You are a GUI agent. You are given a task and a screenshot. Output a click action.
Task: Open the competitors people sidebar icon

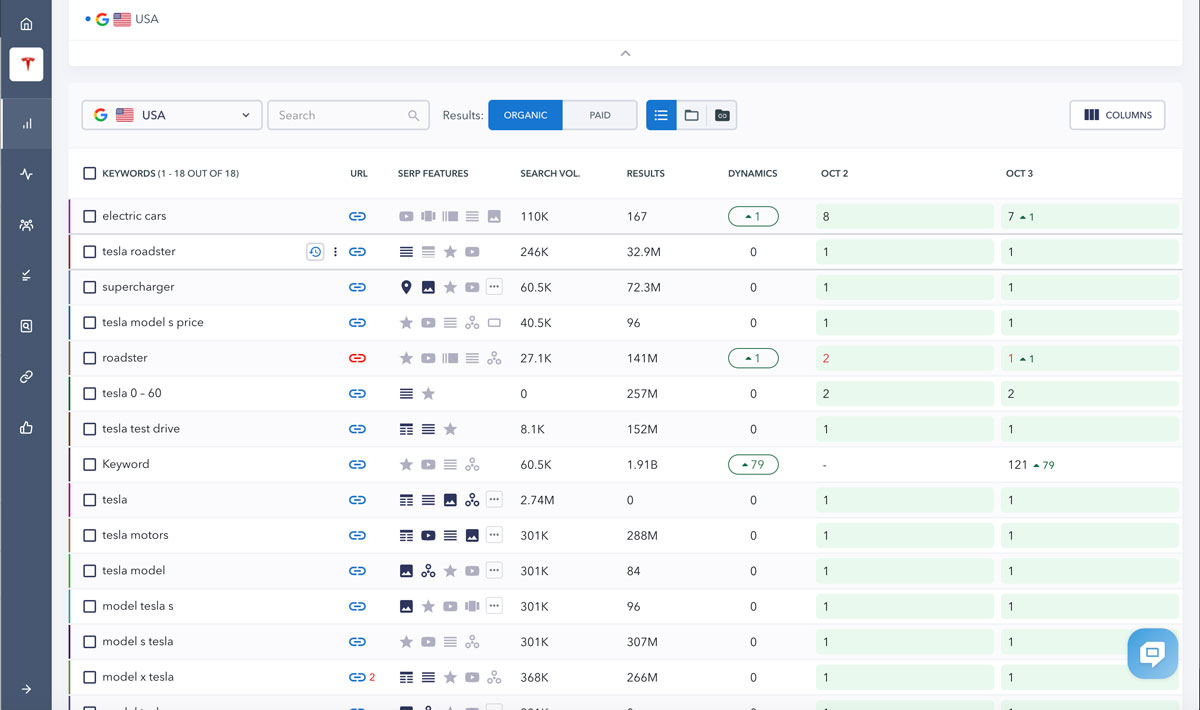point(26,225)
